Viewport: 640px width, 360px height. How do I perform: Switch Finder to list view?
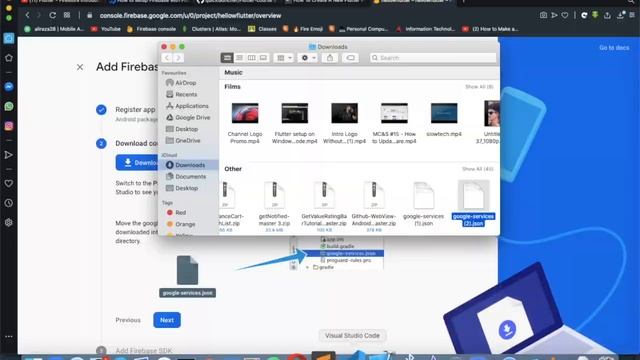tap(239, 58)
